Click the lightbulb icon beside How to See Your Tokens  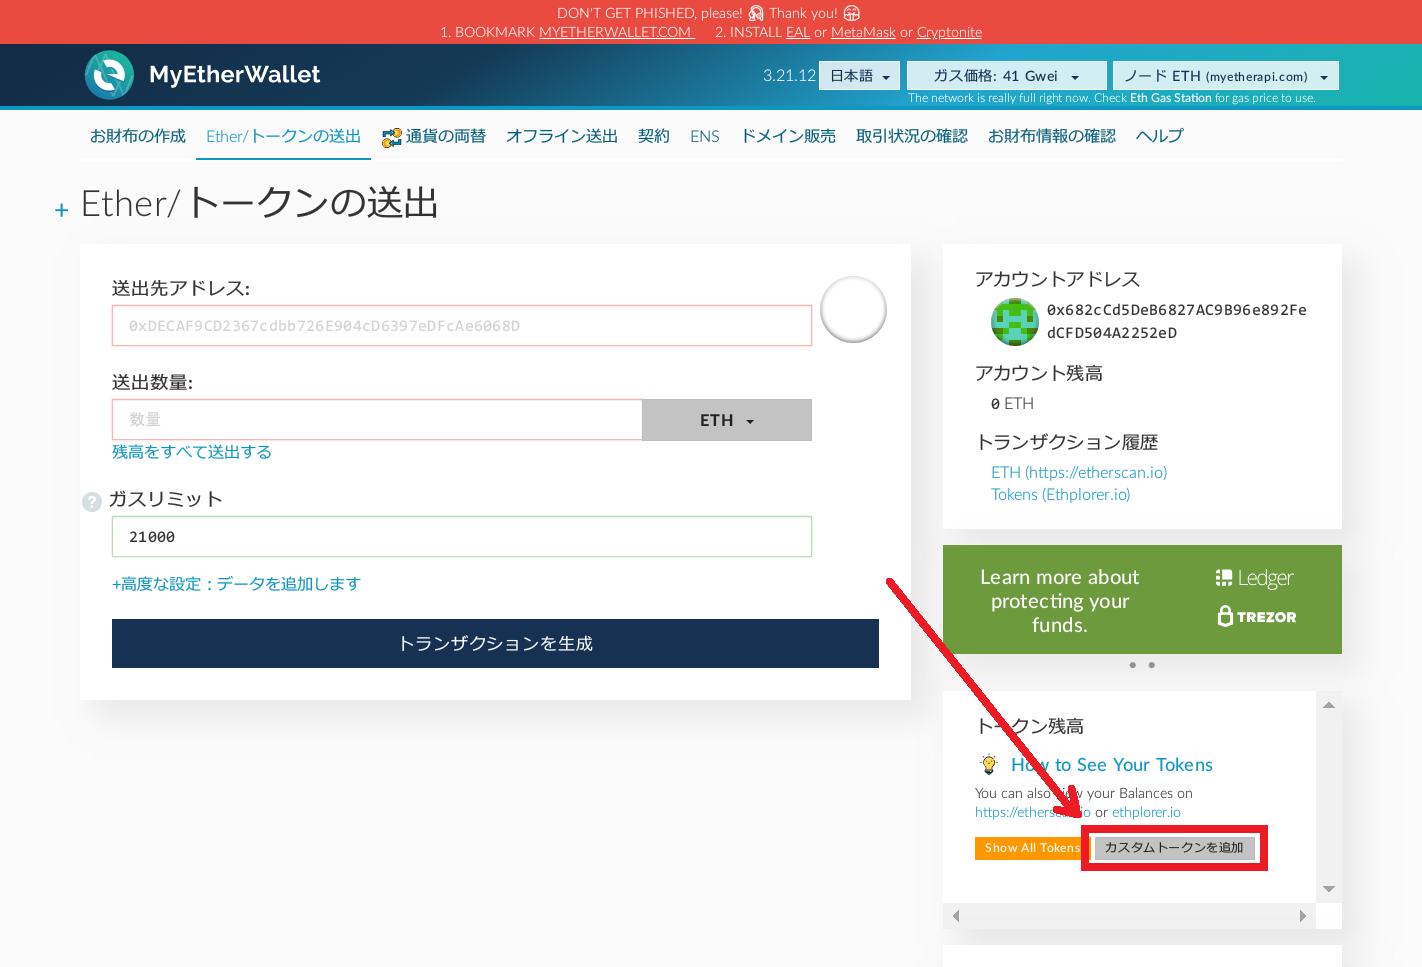(x=989, y=764)
